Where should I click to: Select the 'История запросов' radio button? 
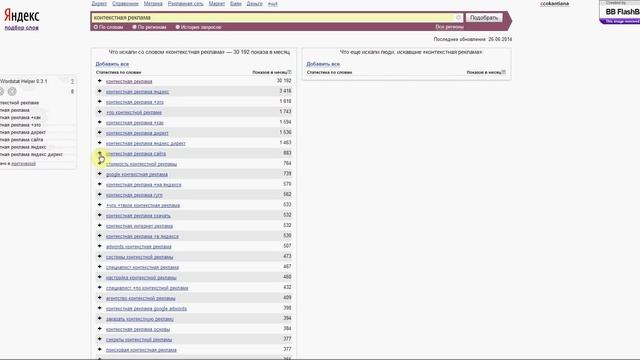178,27
